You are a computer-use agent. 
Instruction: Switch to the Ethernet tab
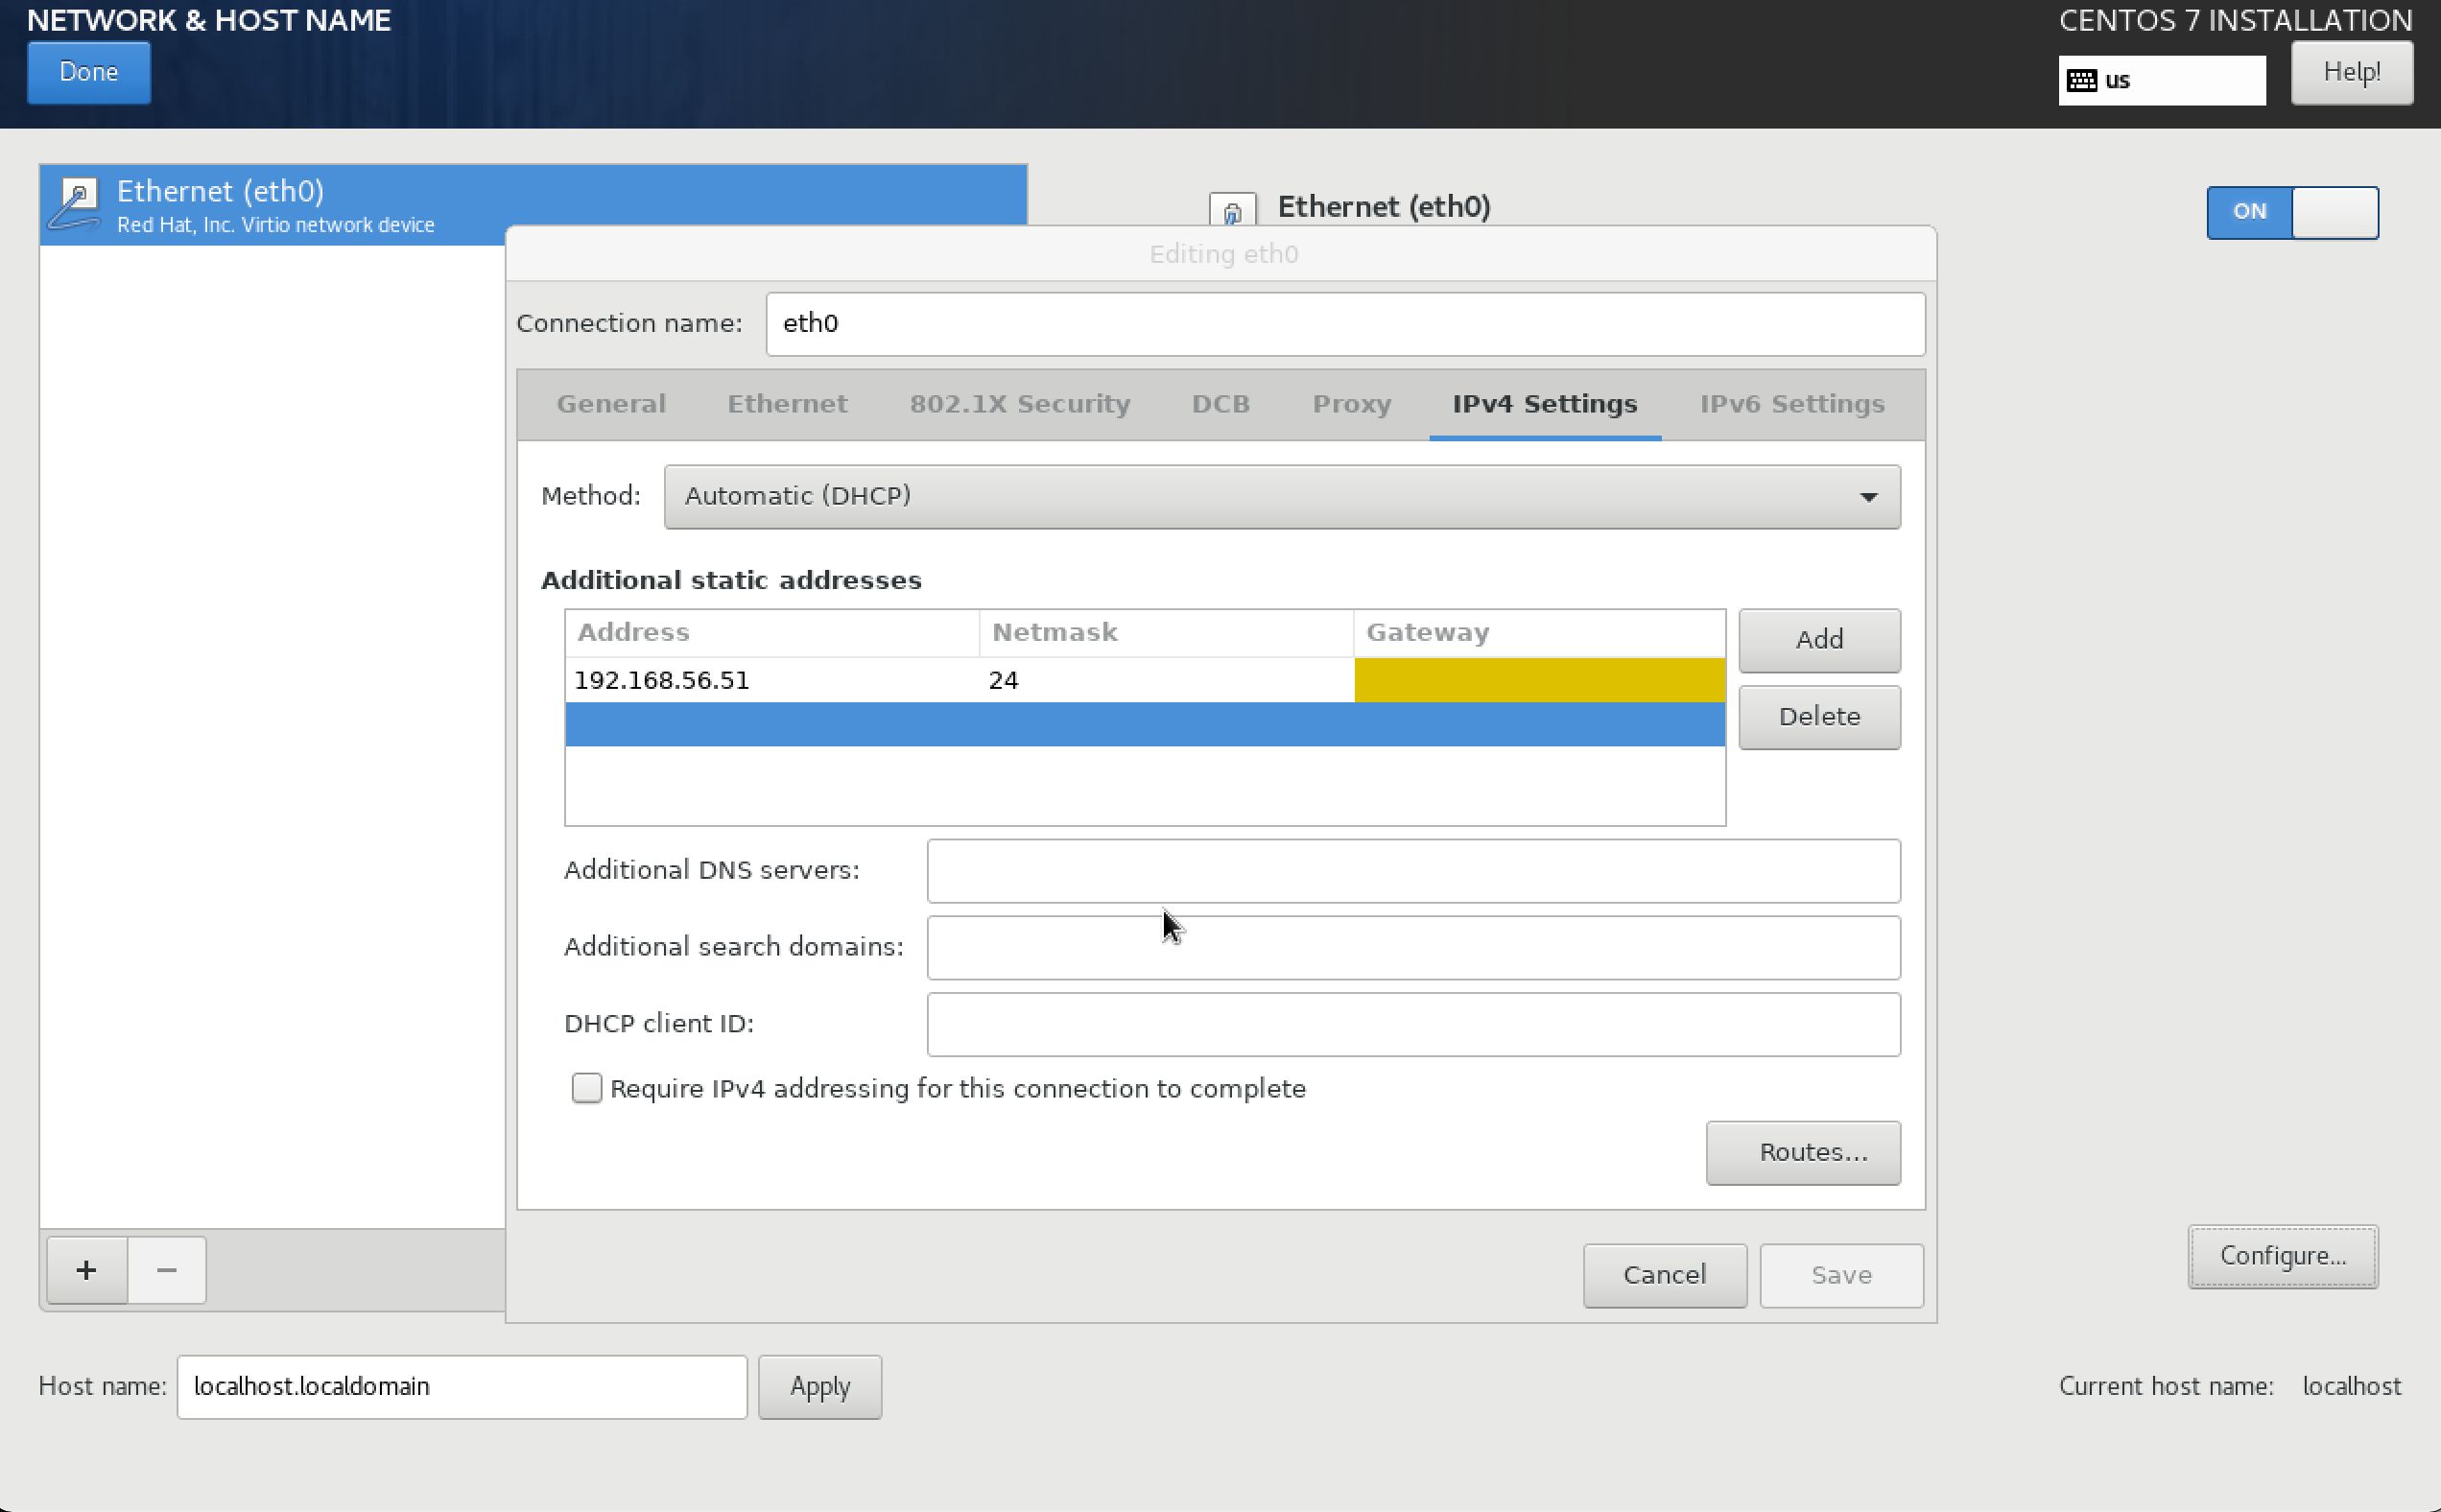click(787, 404)
